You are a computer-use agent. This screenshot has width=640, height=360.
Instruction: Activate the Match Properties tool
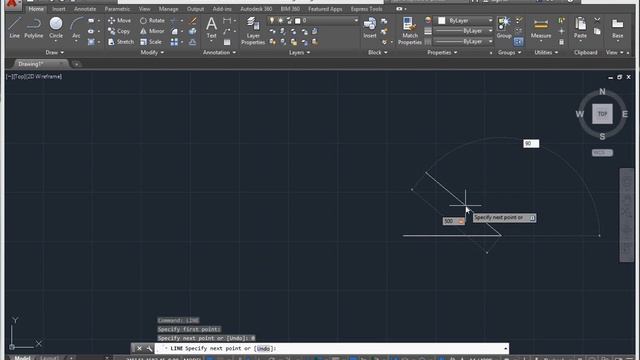point(409,31)
